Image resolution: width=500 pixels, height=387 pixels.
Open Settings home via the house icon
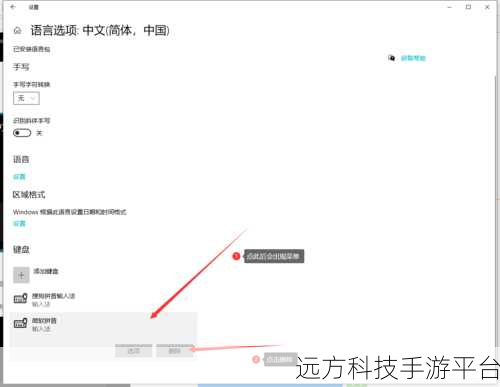coord(17,31)
